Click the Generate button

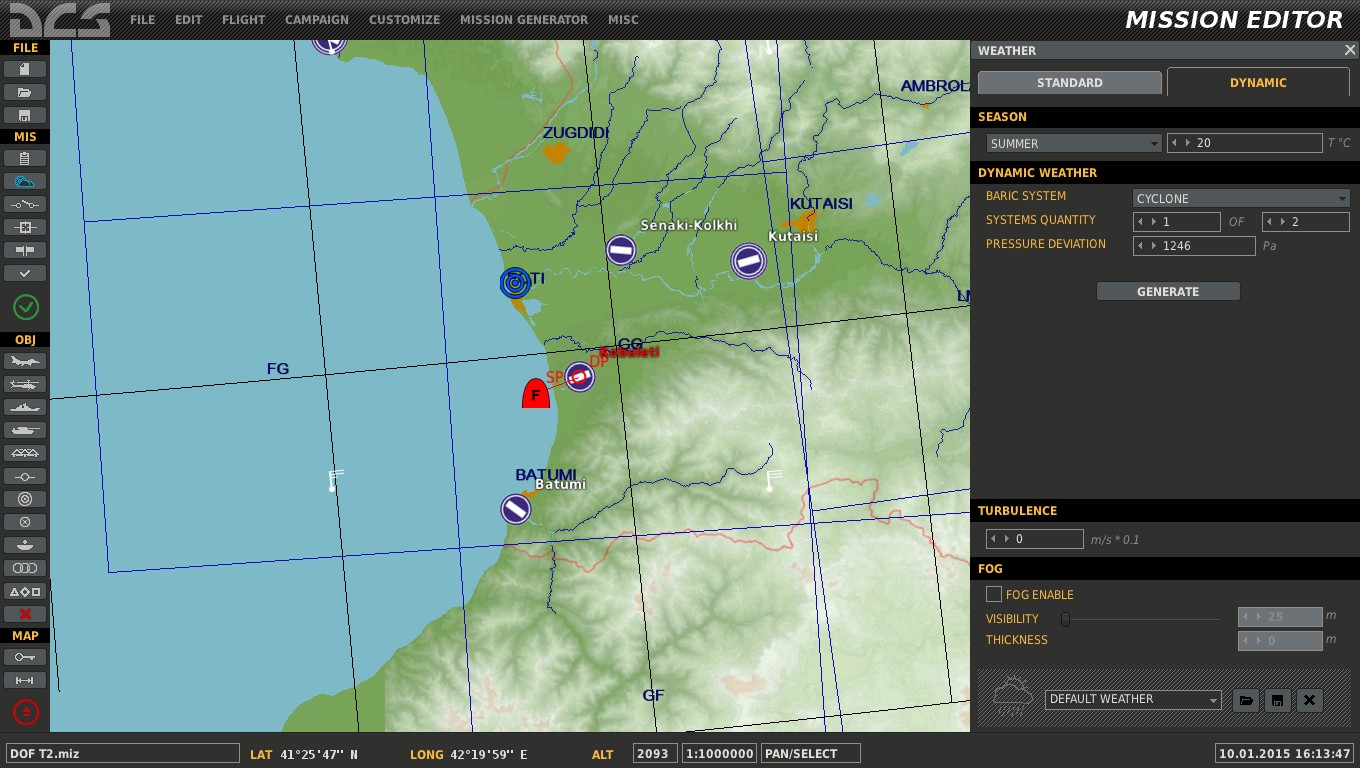(x=1168, y=291)
